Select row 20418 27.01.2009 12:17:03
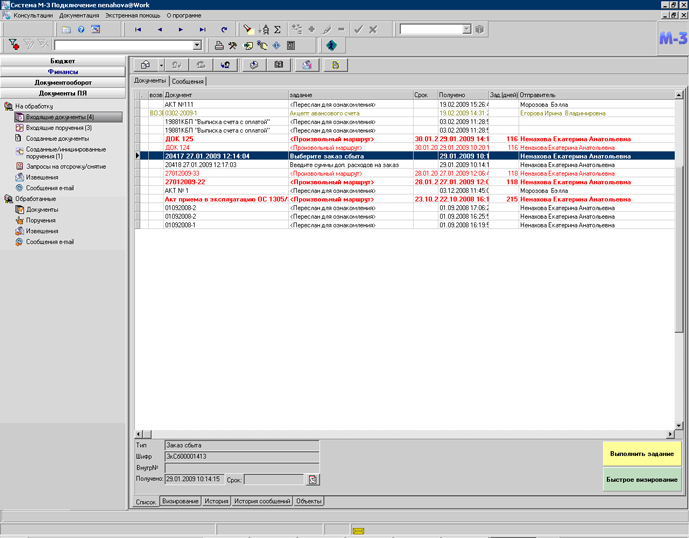This screenshot has height=538, width=689. pyautogui.click(x=404, y=165)
